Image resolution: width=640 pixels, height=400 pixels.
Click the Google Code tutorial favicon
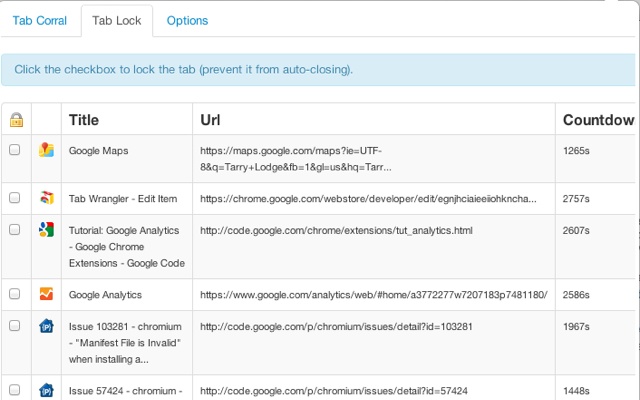(47, 230)
